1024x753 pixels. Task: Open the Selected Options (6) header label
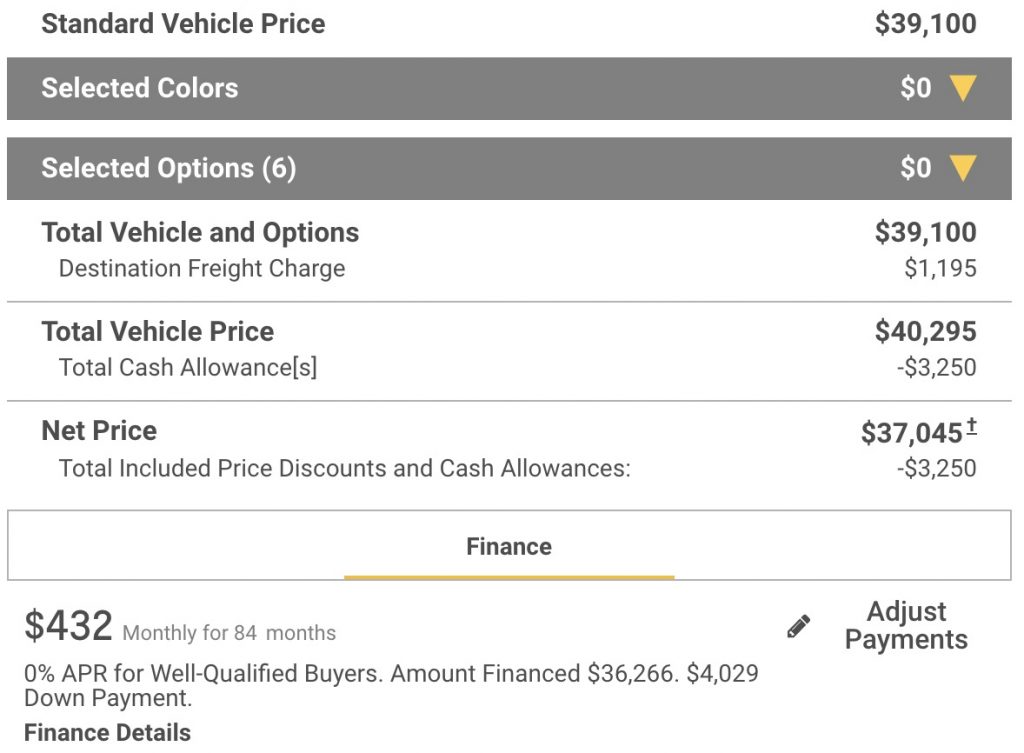point(168,168)
